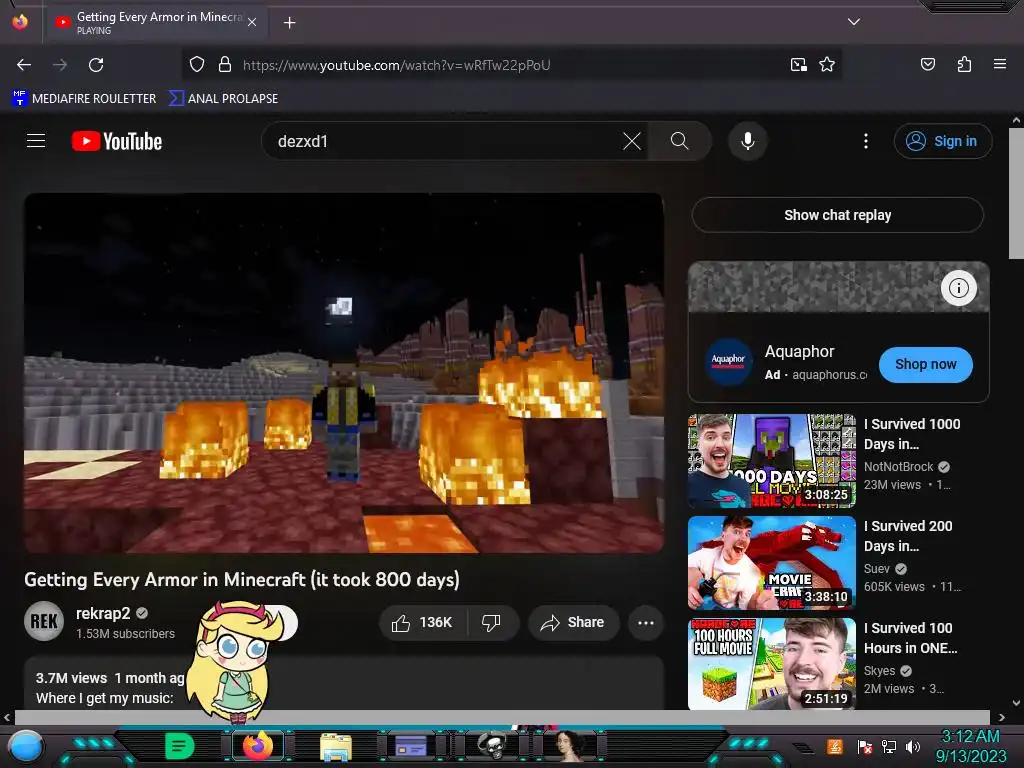Open the Start orb on the taskbar
This screenshot has width=1024, height=768.
tap(26, 747)
